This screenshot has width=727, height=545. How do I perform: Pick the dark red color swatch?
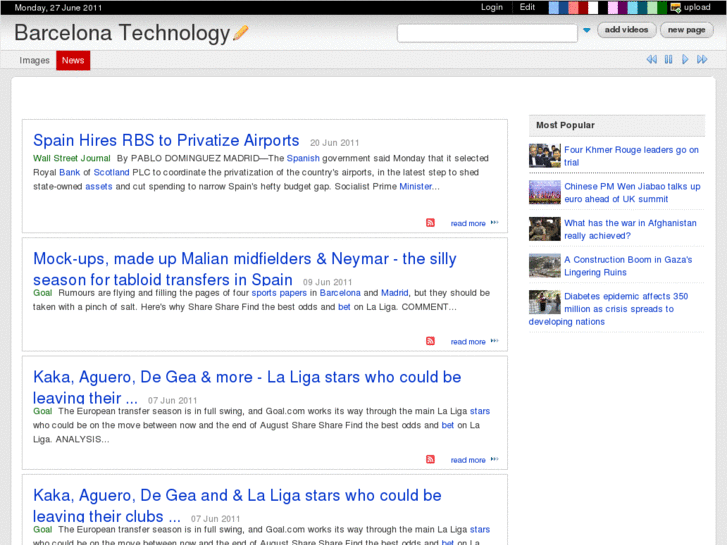583,7
